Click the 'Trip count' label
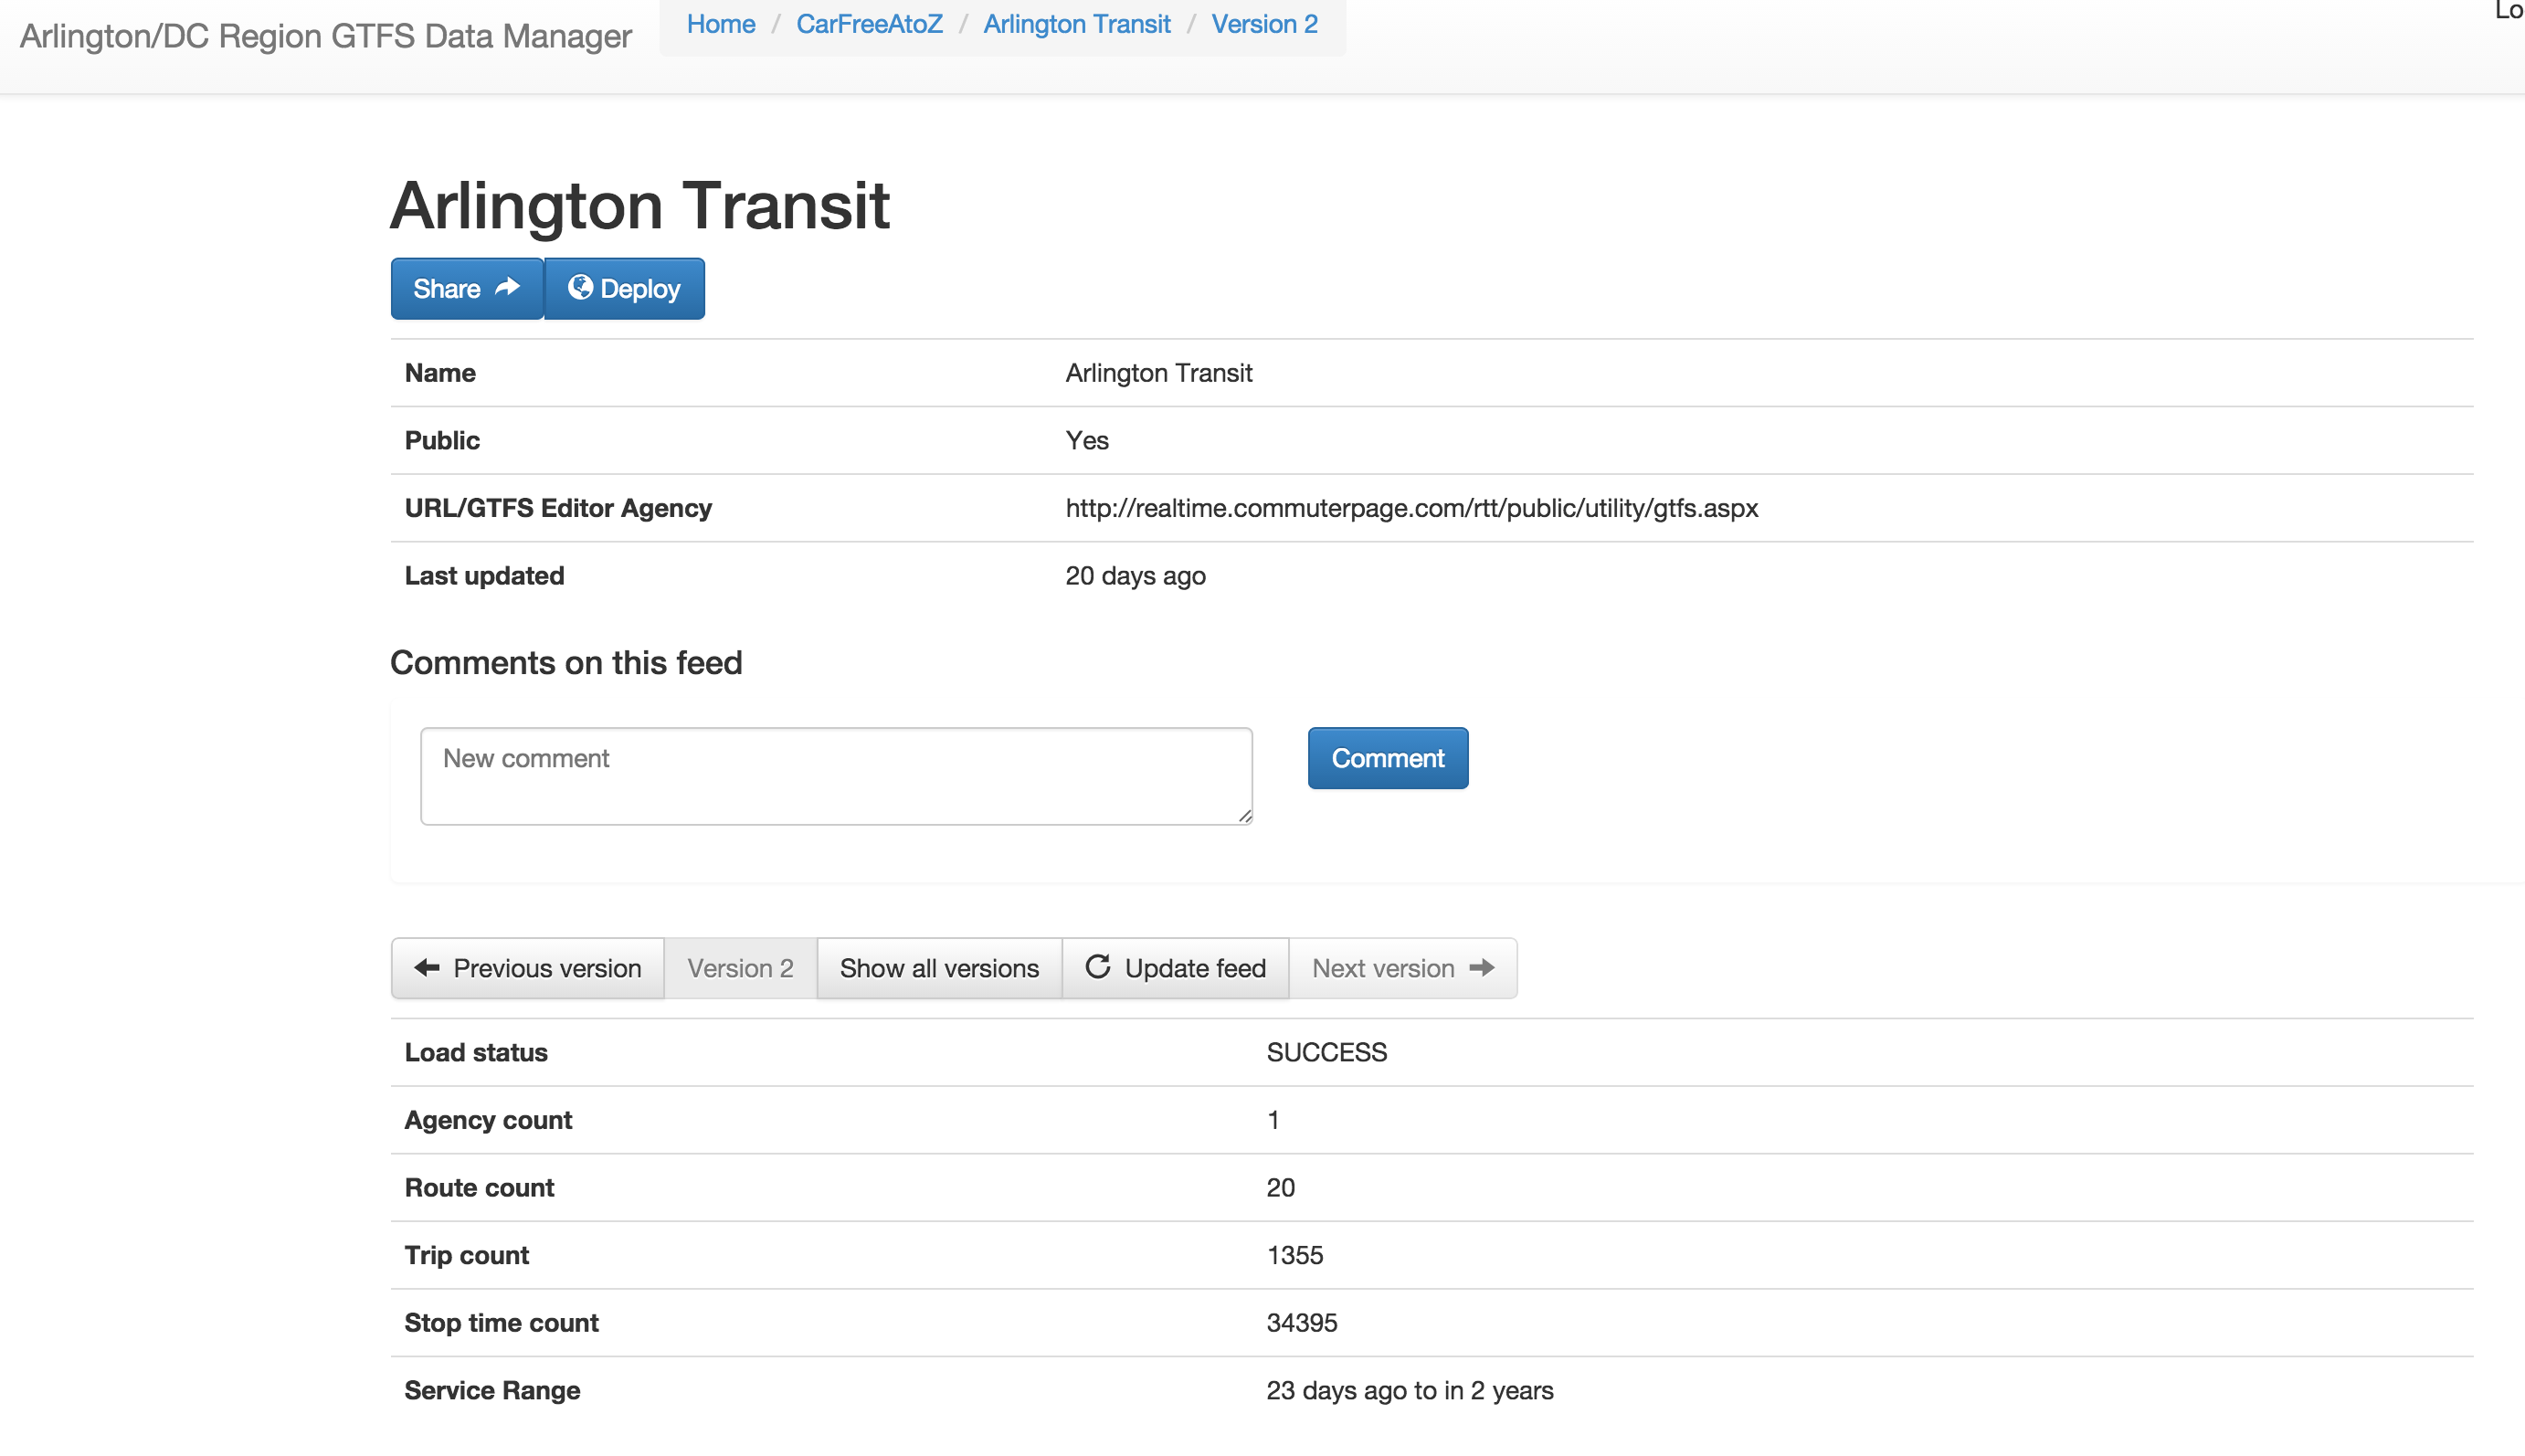The image size is (2525, 1456). pos(466,1256)
